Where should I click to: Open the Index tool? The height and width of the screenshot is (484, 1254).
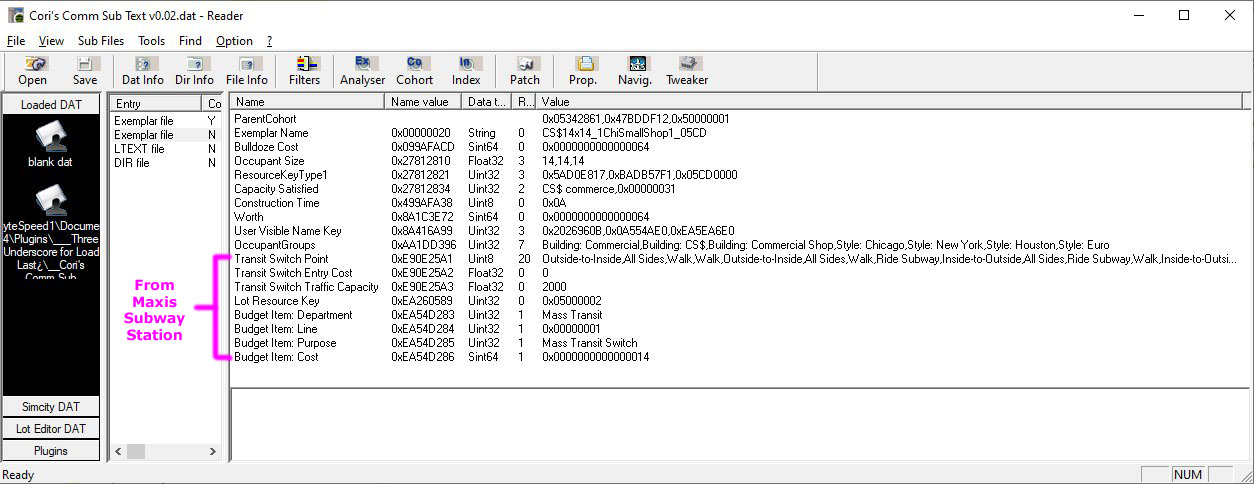(466, 71)
